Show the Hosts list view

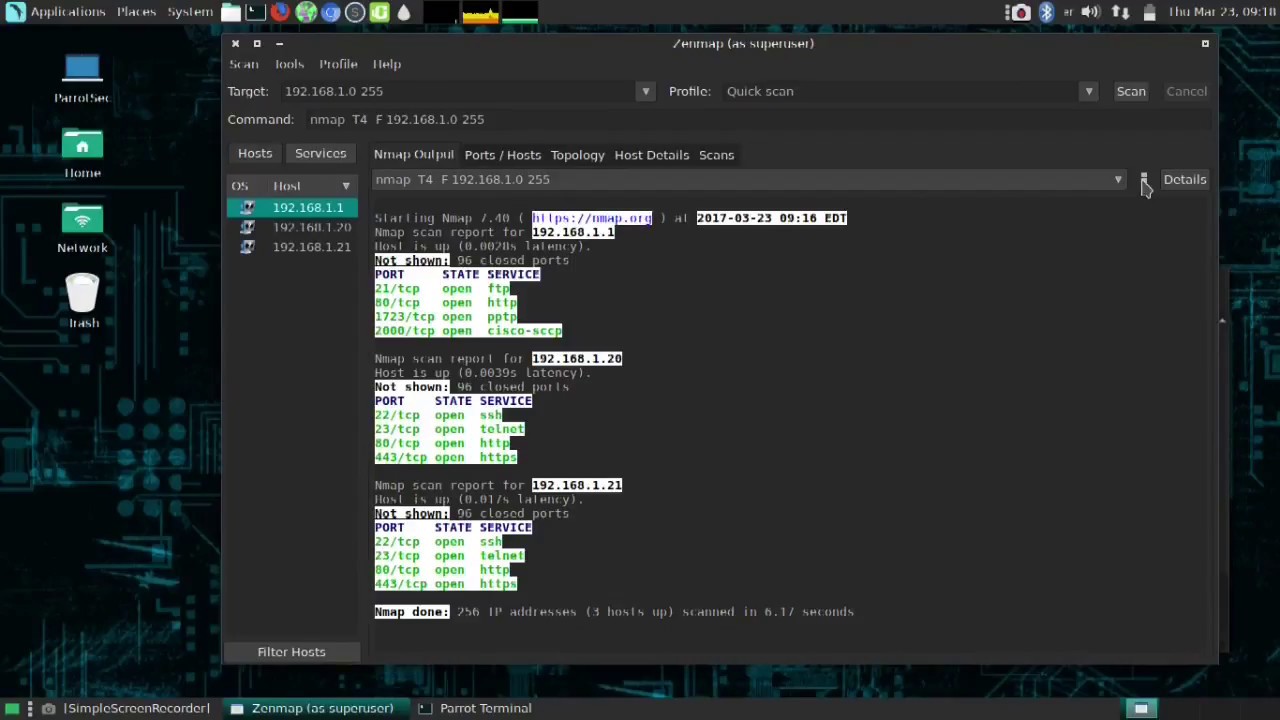coord(255,153)
